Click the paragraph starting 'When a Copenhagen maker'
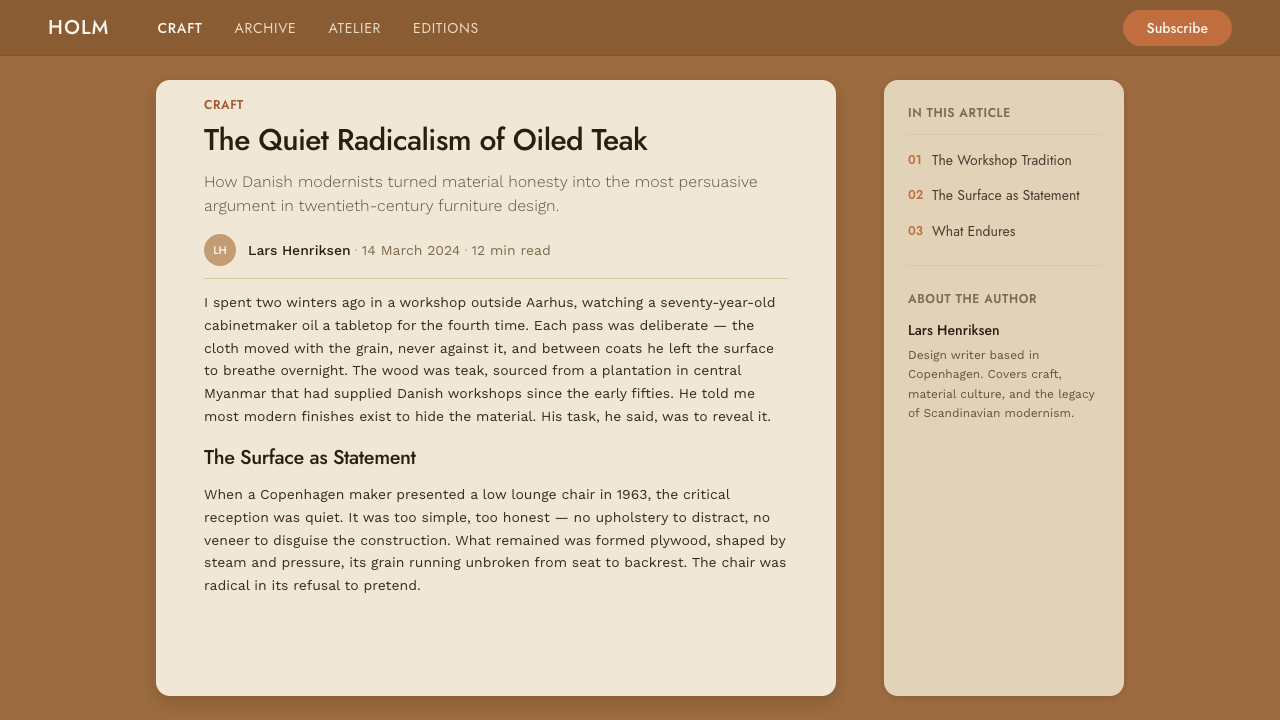This screenshot has height=720, width=1280. click(495, 540)
